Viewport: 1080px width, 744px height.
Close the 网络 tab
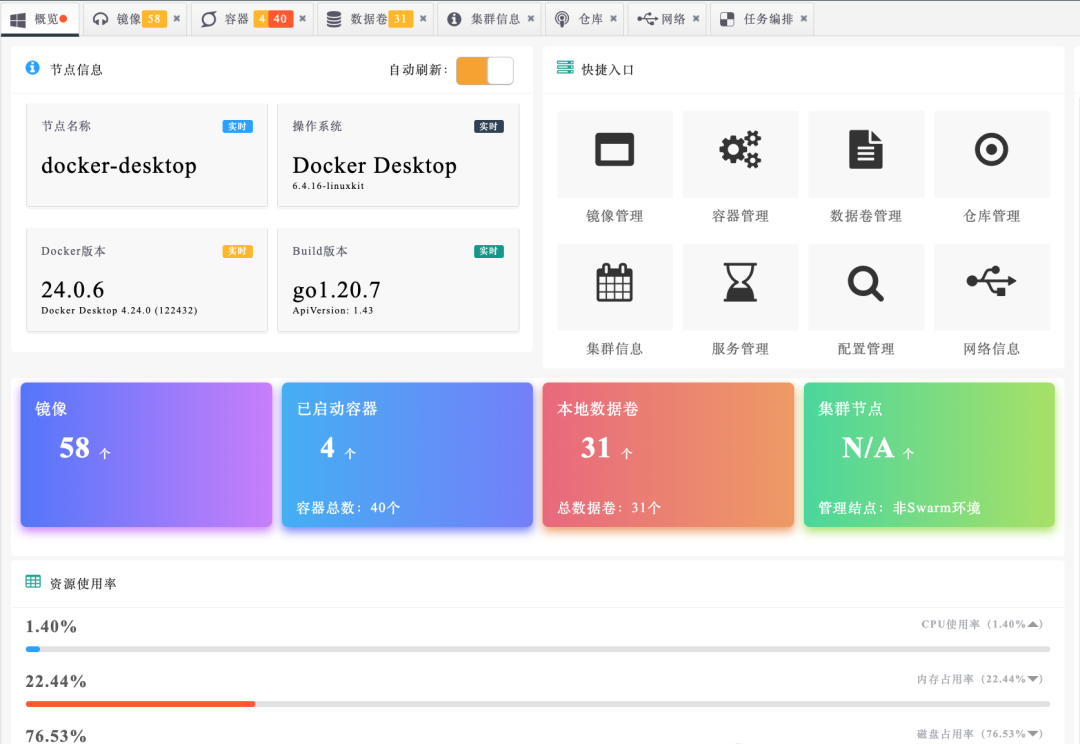pyautogui.click(x=696, y=19)
